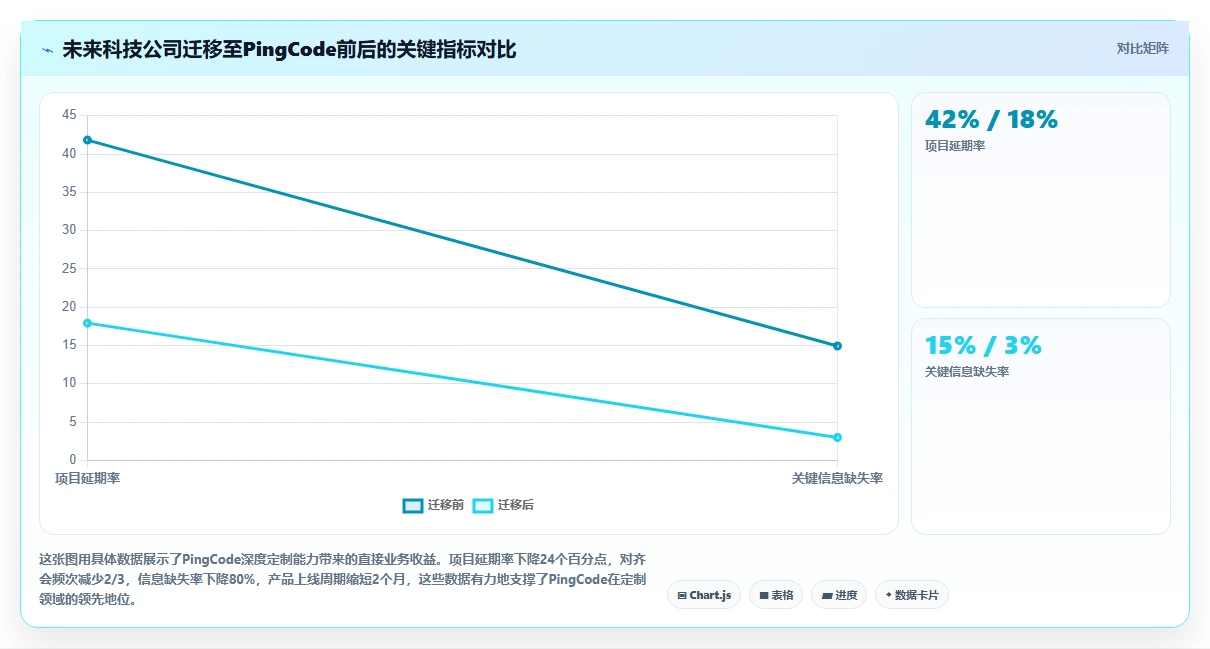Click the 迁移后 data point at 3
The height and width of the screenshot is (649, 1210).
tap(837, 437)
